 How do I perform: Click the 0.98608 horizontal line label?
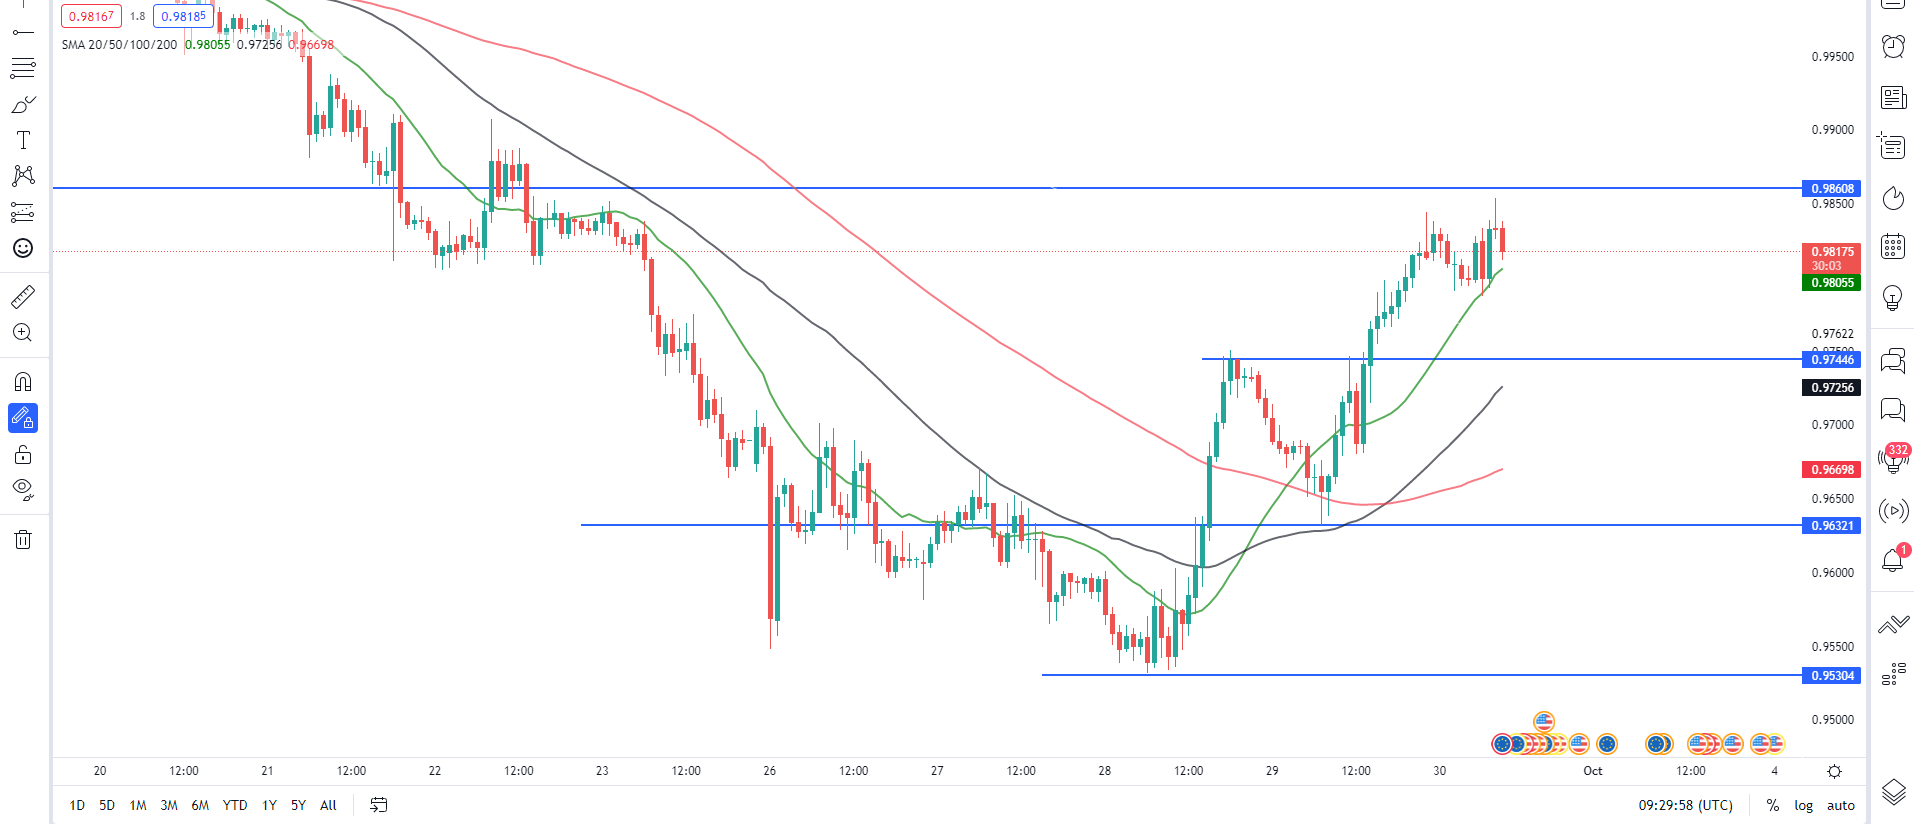[1832, 188]
